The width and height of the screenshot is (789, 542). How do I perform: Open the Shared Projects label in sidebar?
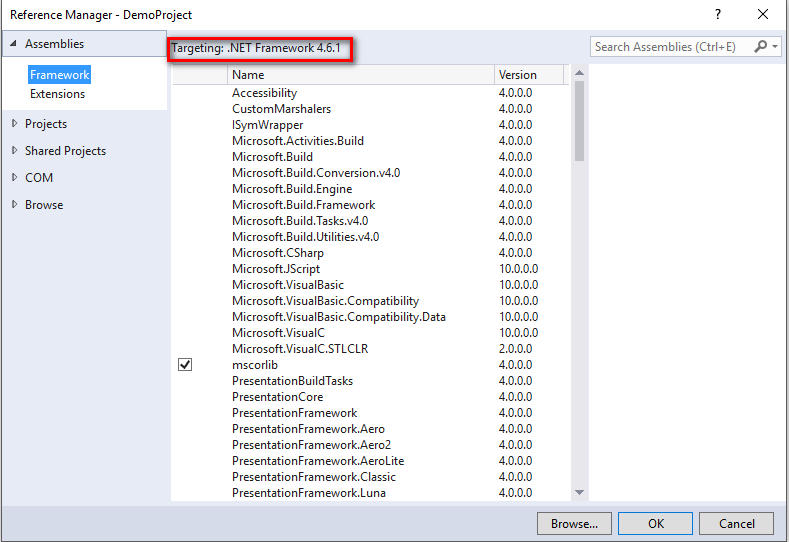click(x=65, y=151)
